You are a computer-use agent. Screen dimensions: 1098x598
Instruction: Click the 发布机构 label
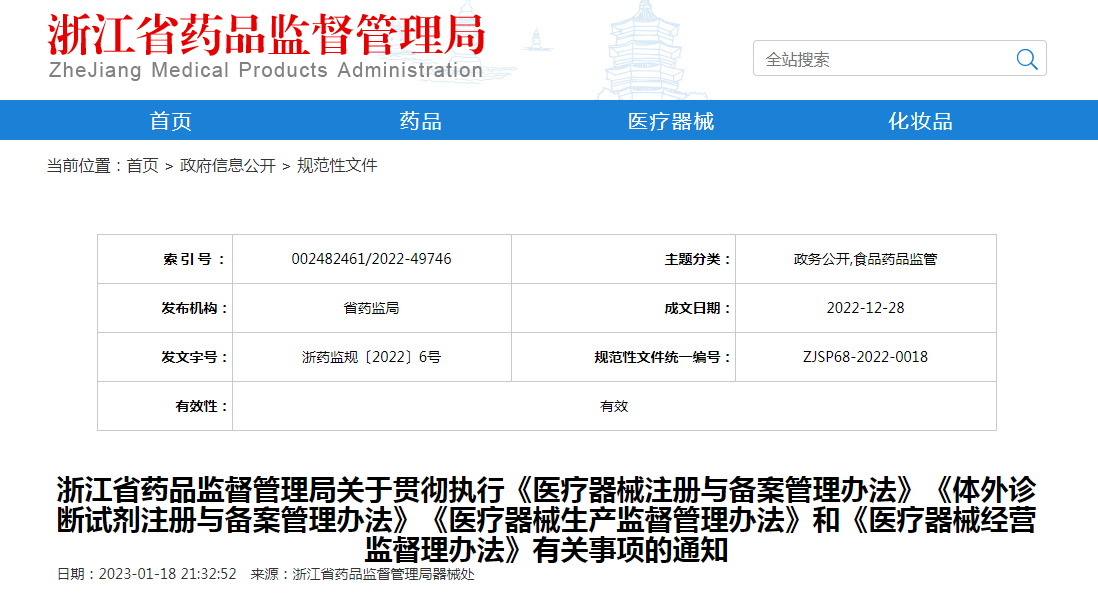coord(195,308)
